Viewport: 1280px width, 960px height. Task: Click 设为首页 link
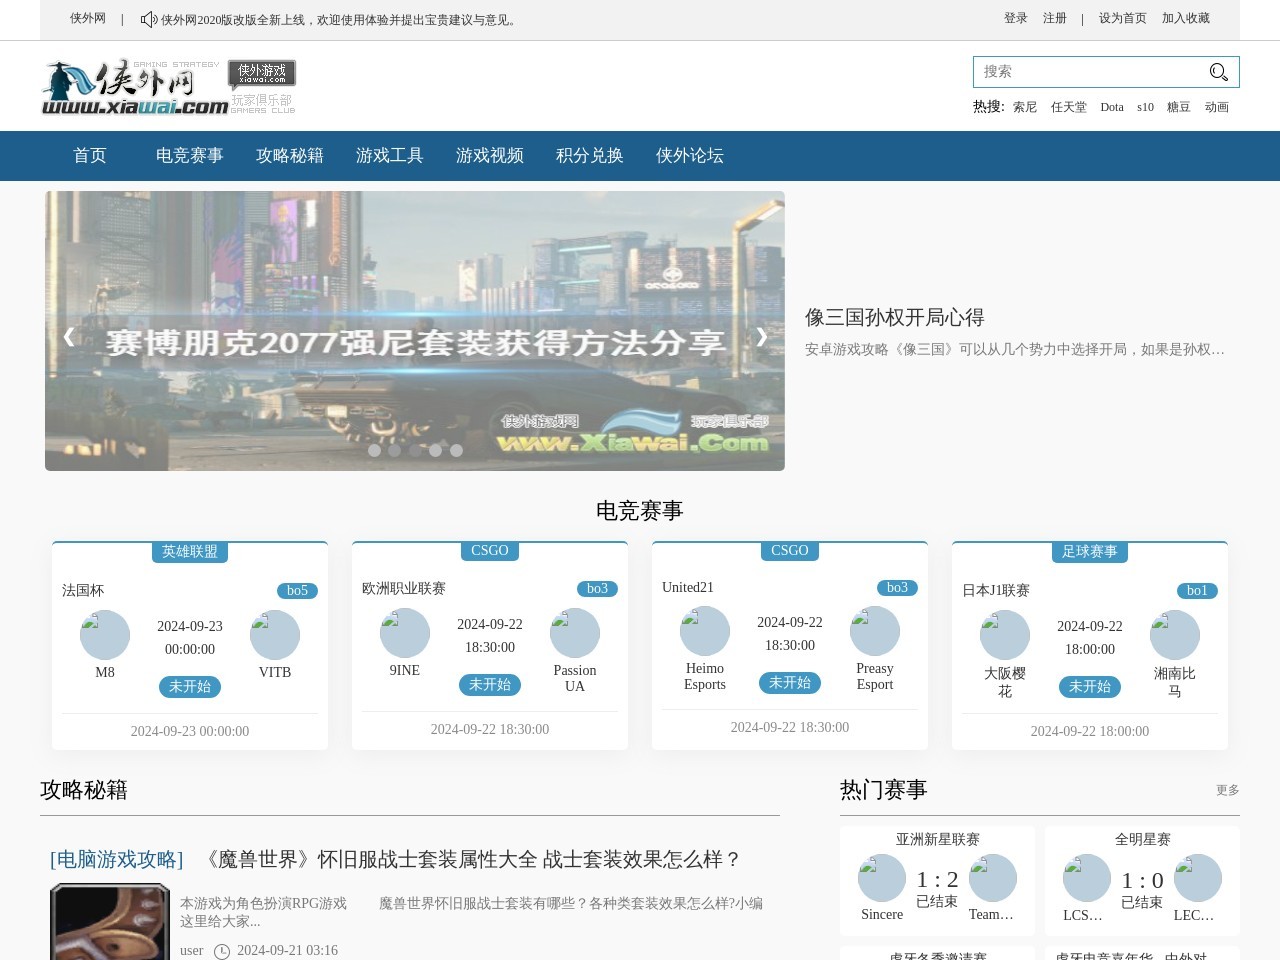click(x=1123, y=18)
